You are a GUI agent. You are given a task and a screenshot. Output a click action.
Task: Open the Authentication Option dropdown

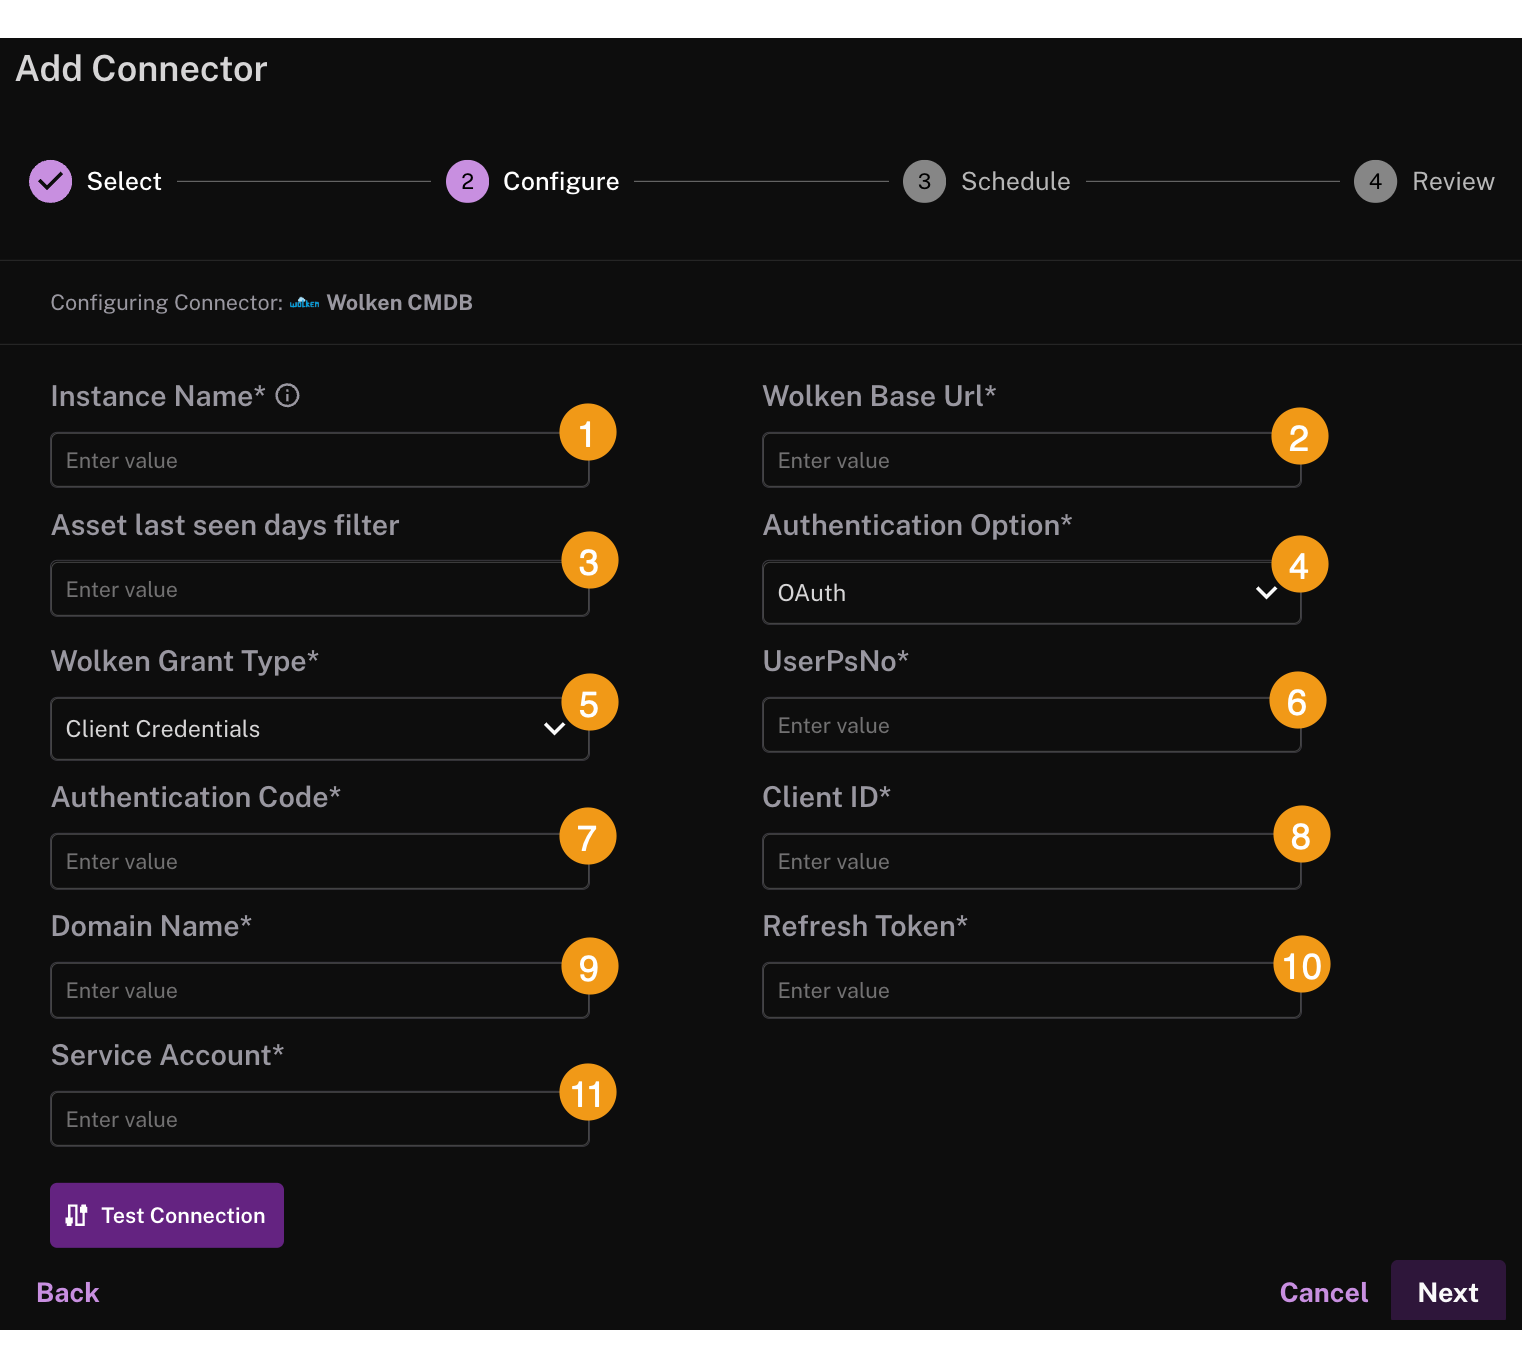1031,593
